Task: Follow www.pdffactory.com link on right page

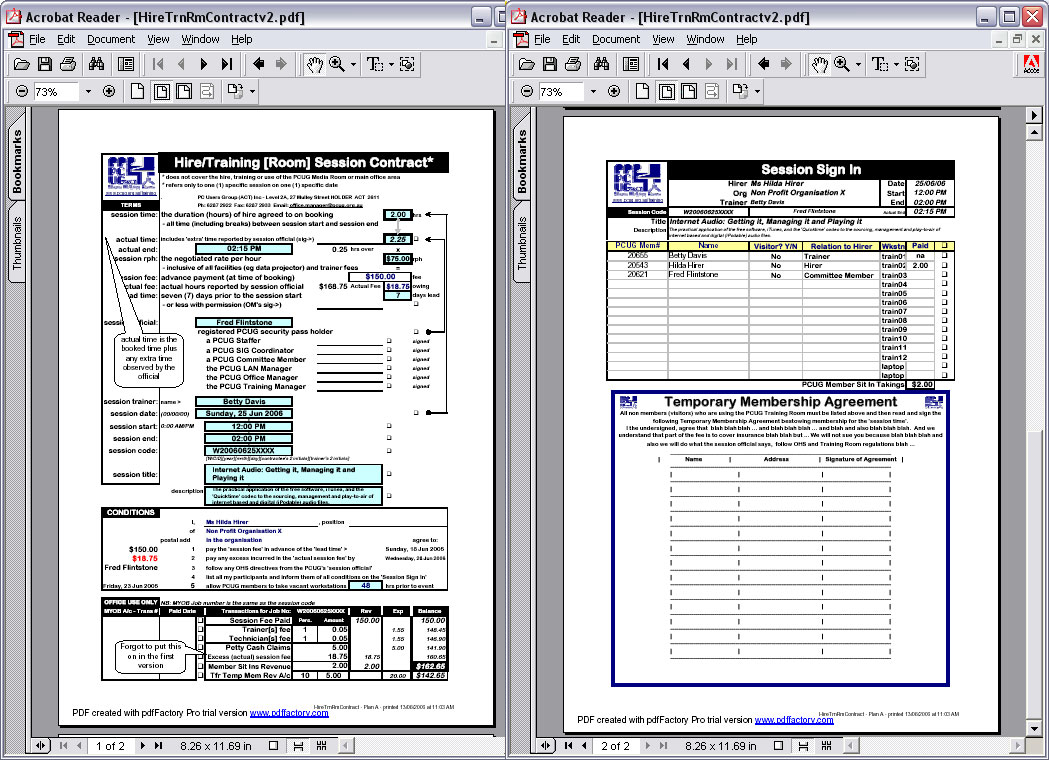Action: [x=794, y=720]
